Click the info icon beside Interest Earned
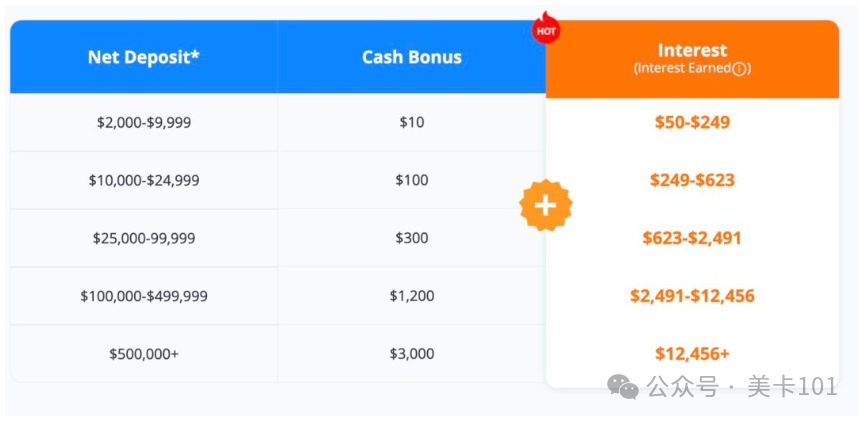Screen dimensions: 865x421 point(740,70)
